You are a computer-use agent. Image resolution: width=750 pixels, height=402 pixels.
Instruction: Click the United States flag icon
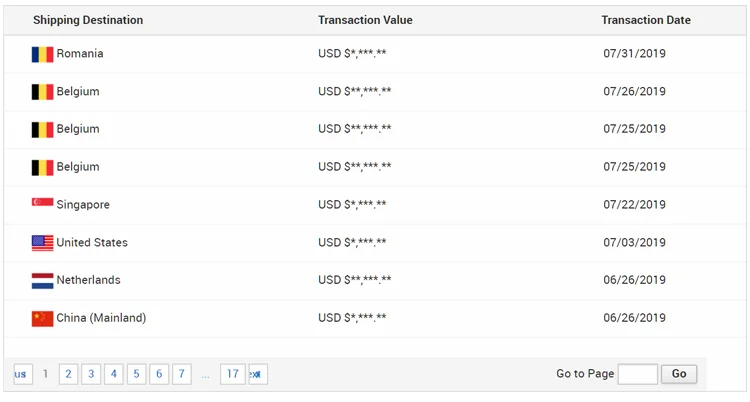(42, 242)
